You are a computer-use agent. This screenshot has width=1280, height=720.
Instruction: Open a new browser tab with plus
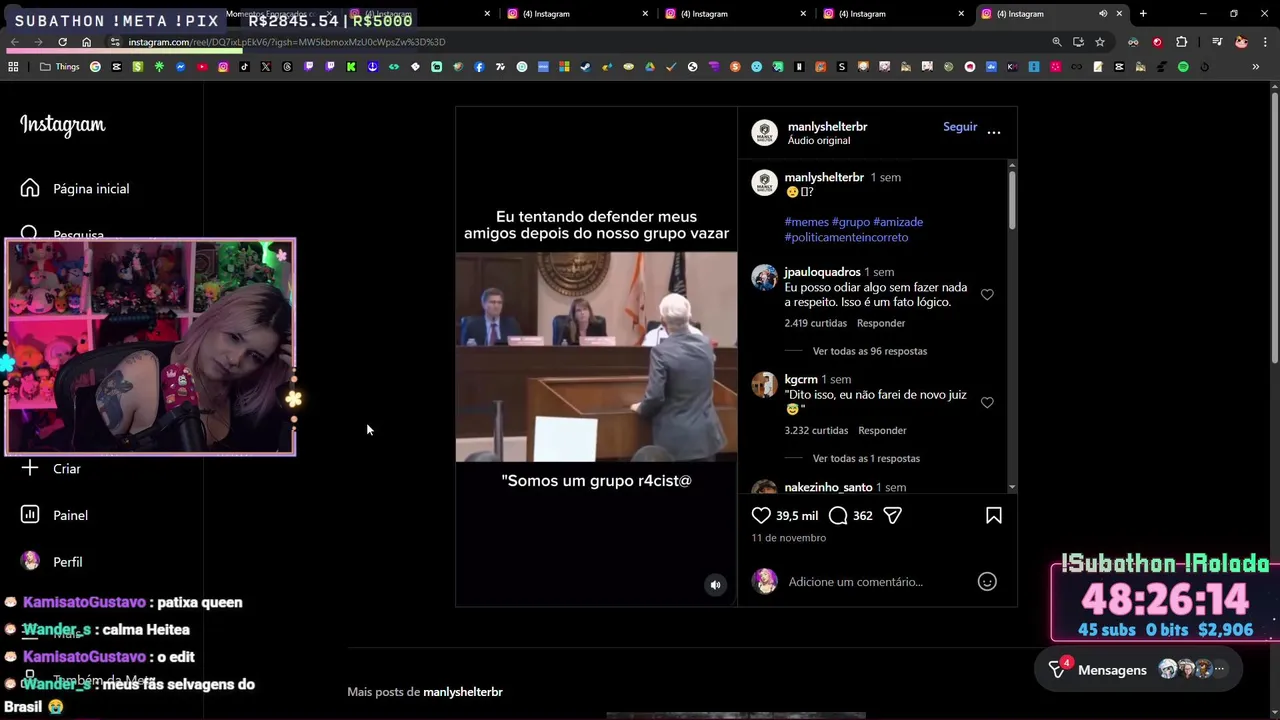click(x=1143, y=14)
